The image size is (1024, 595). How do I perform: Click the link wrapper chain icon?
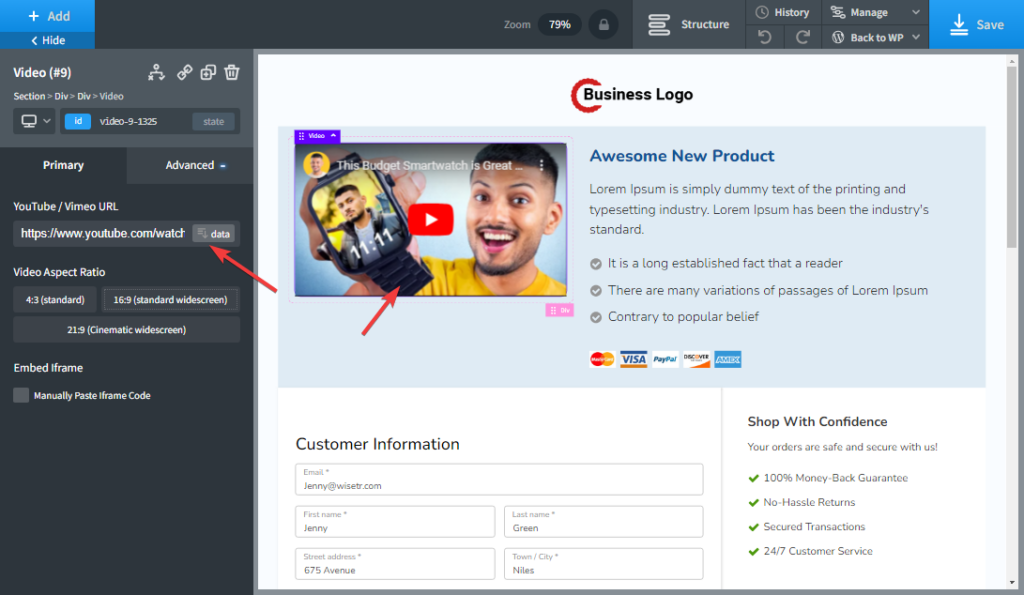184,72
